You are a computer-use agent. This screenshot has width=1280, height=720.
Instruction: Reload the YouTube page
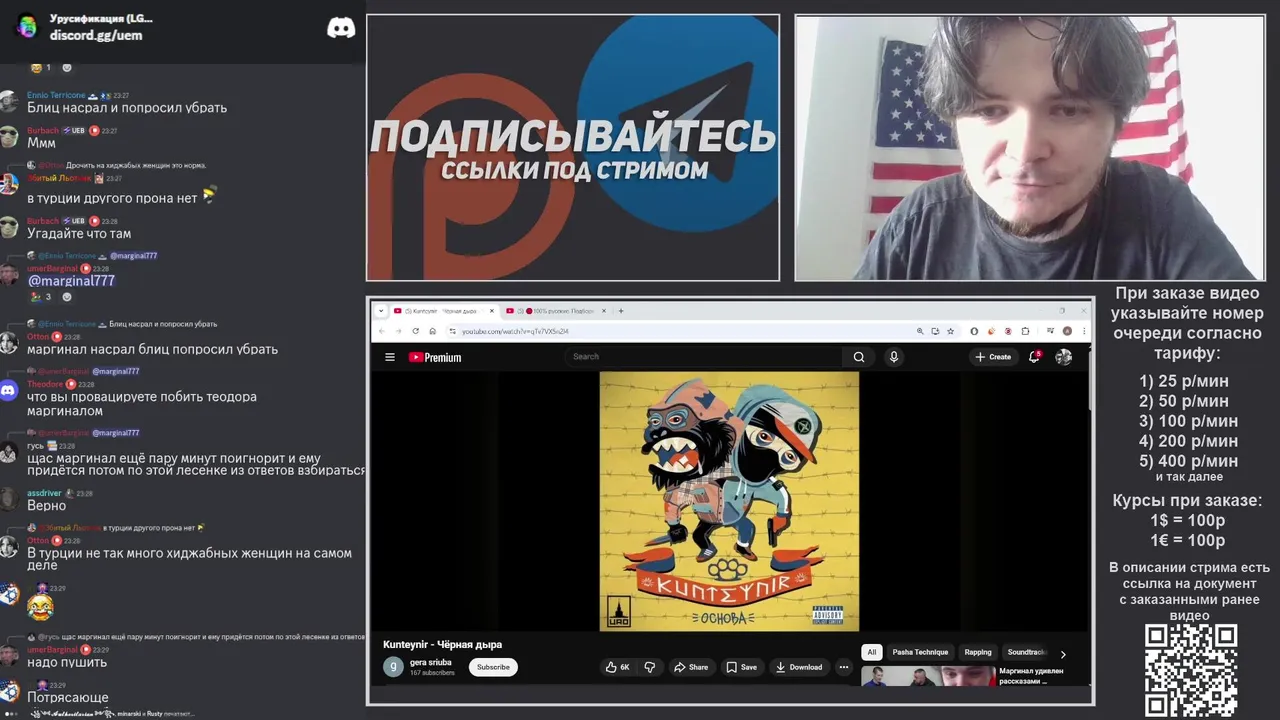(414, 331)
